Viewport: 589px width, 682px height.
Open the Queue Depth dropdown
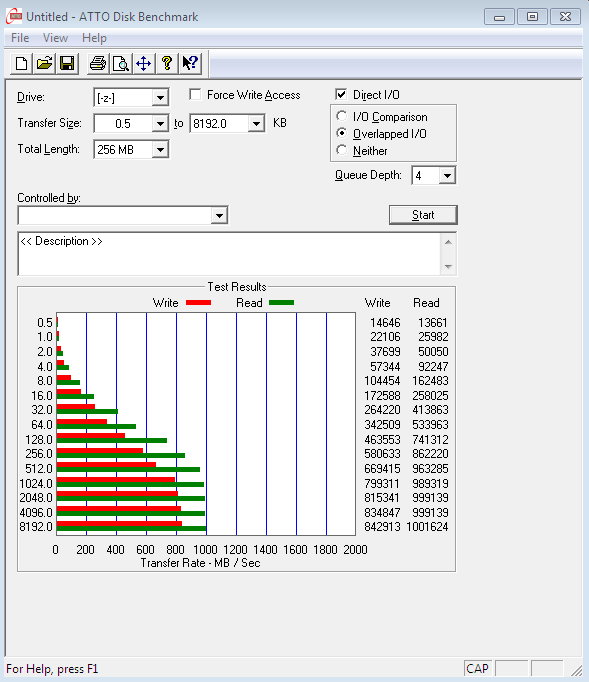(447, 176)
